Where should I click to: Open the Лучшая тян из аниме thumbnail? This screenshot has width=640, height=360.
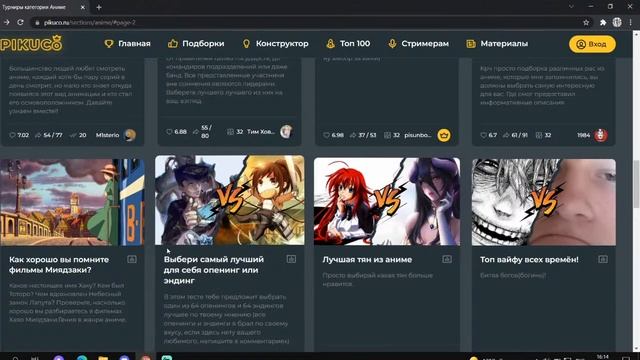387,202
